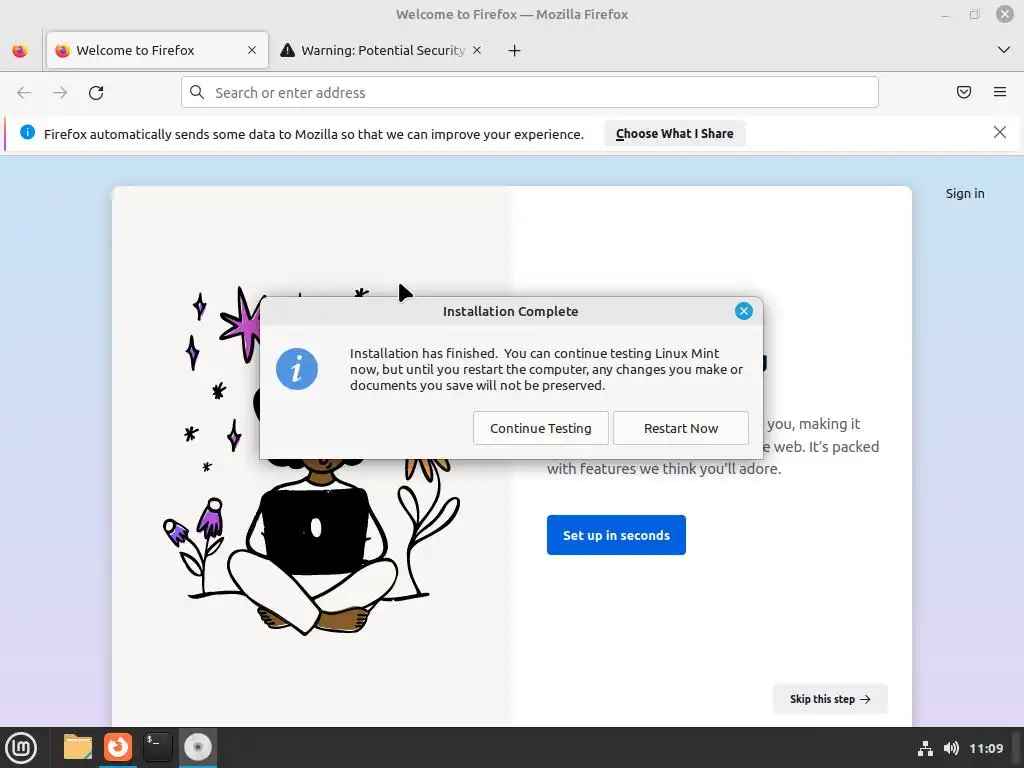Launch the Terminal from the taskbar
The image size is (1024, 768).
(157, 747)
